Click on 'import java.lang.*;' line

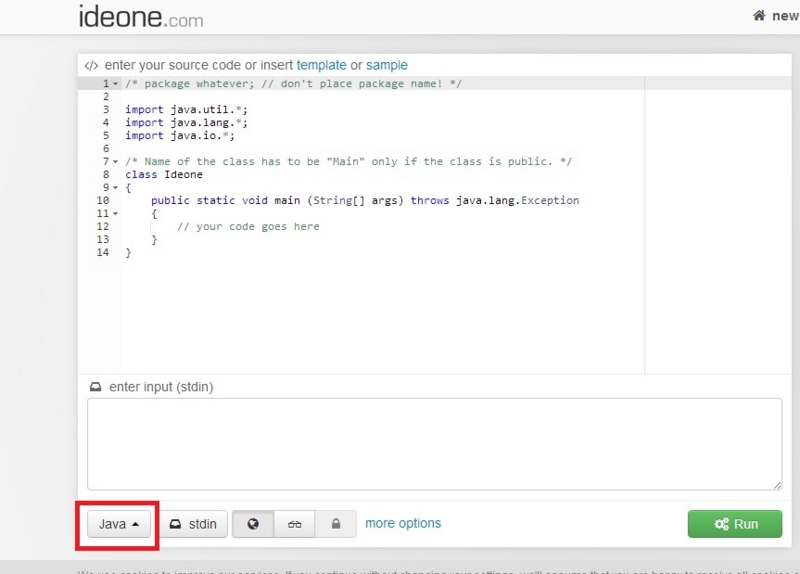click(x=186, y=122)
